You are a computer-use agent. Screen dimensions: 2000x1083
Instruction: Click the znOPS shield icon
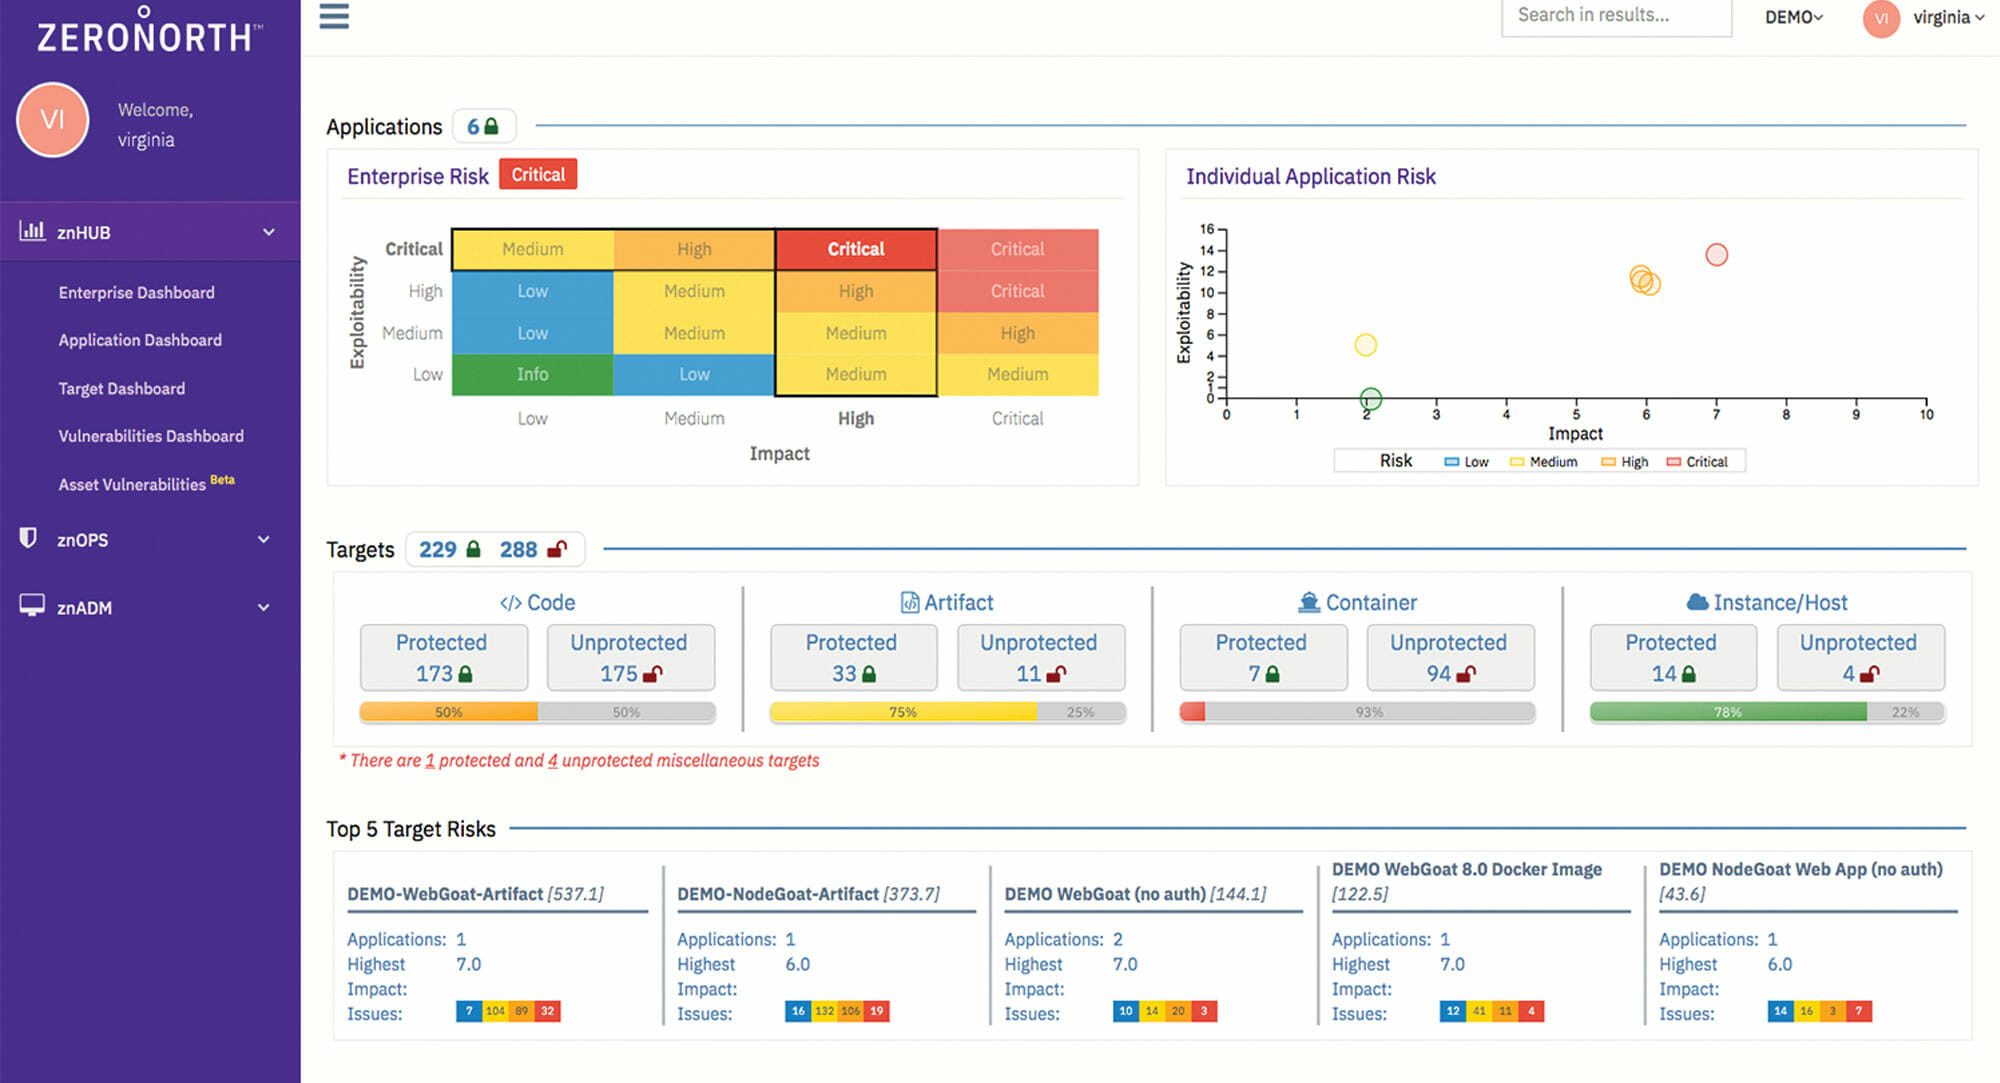coord(29,538)
